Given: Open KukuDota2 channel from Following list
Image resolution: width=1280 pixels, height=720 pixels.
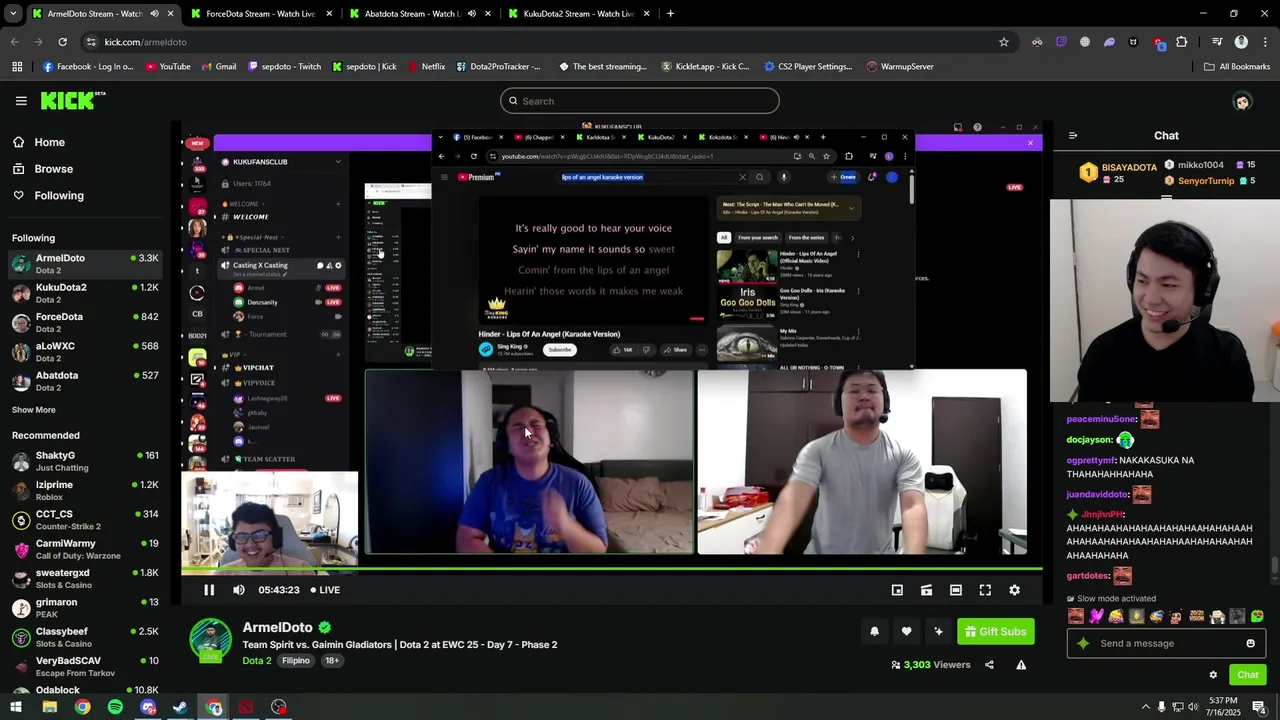Looking at the screenshot, I should [85, 292].
